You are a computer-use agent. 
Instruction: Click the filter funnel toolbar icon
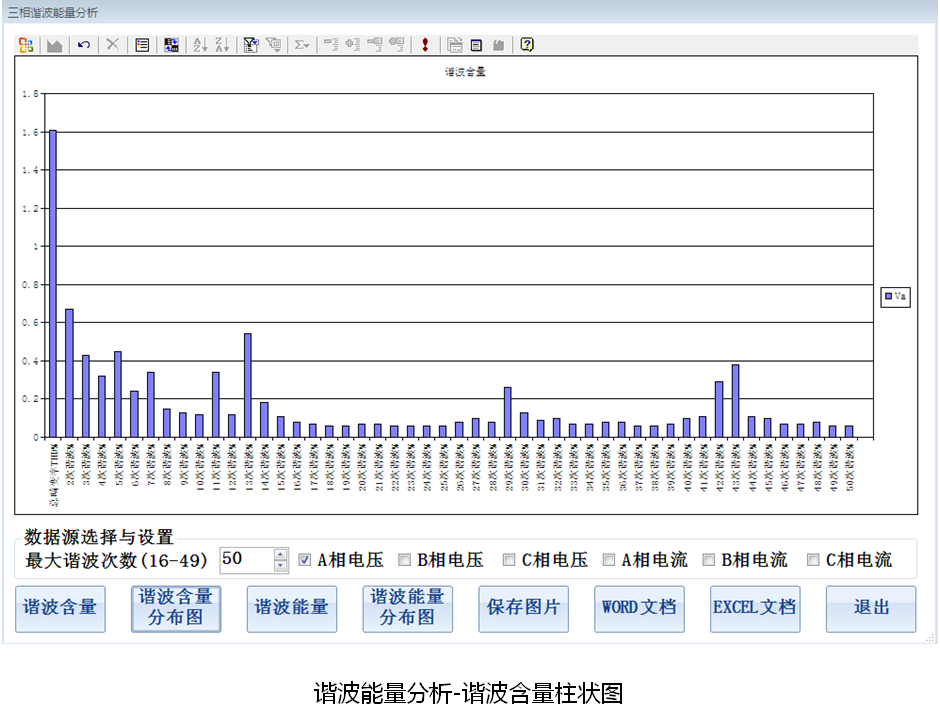[x=251, y=45]
